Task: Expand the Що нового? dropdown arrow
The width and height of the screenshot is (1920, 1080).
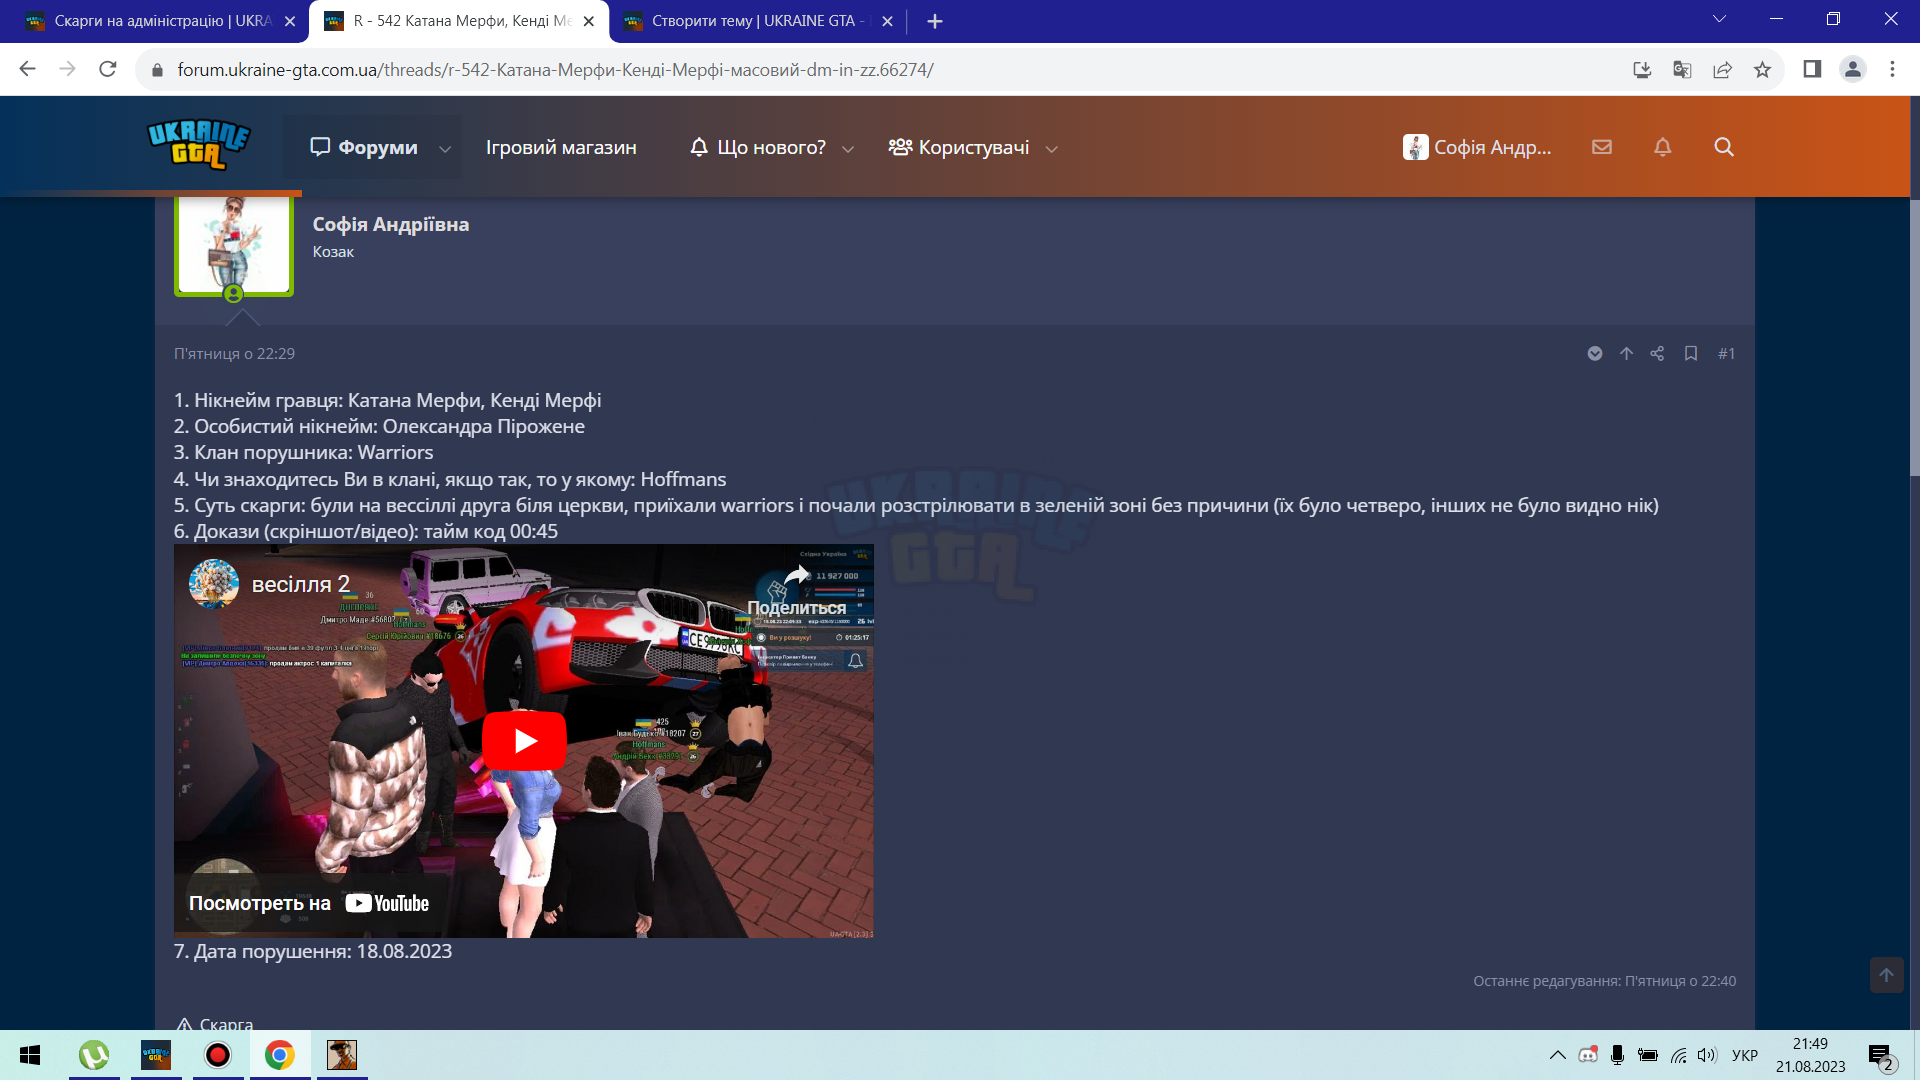Action: (848, 149)
